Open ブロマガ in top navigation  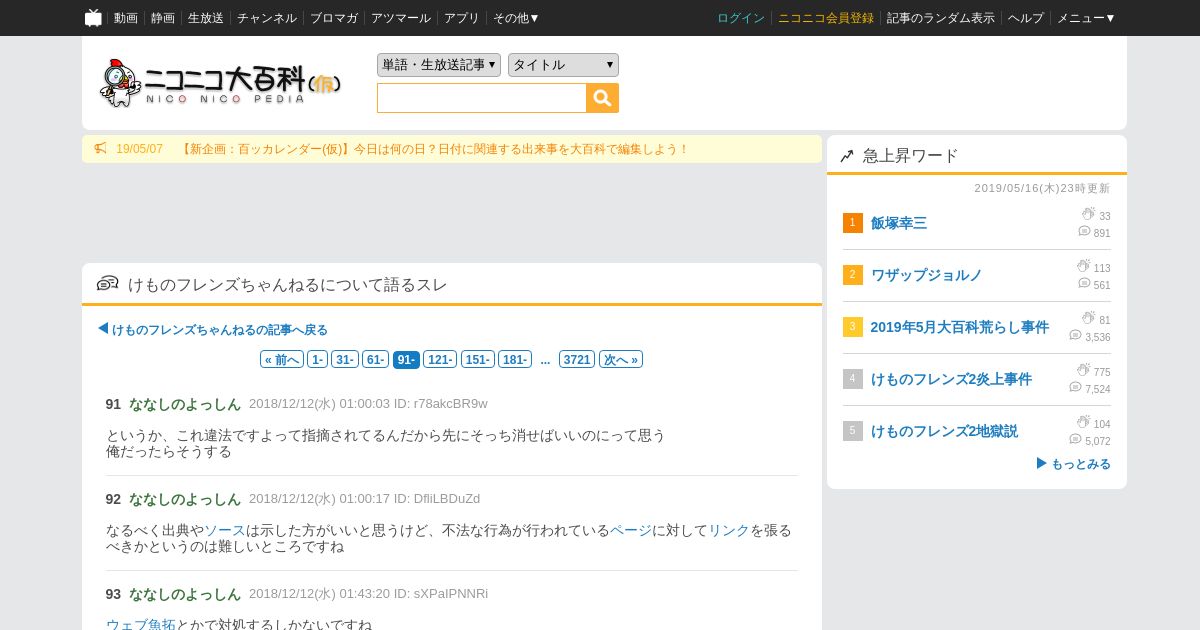point(334,18)
